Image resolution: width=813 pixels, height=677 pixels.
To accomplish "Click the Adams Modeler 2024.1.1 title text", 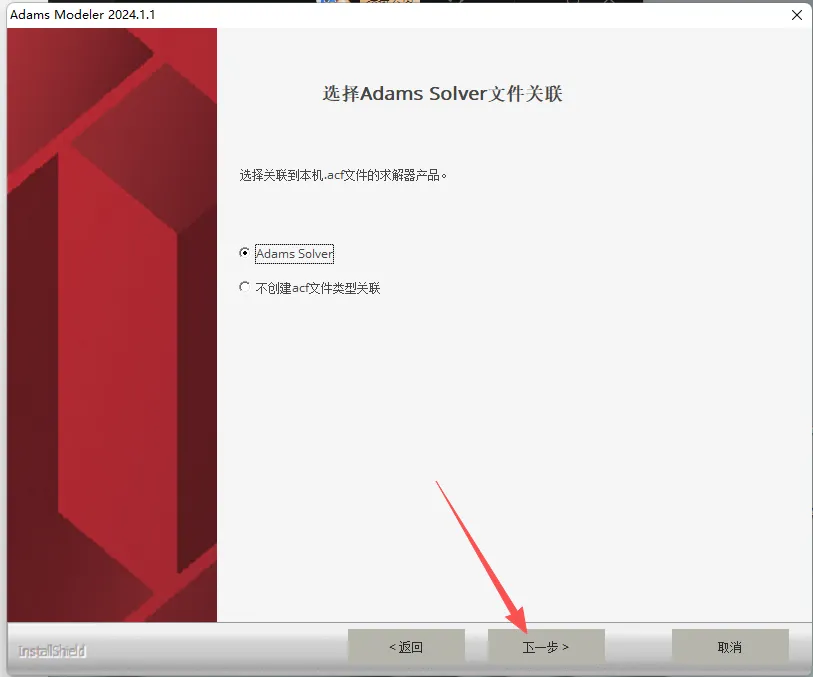I will (x=82, y=15).
